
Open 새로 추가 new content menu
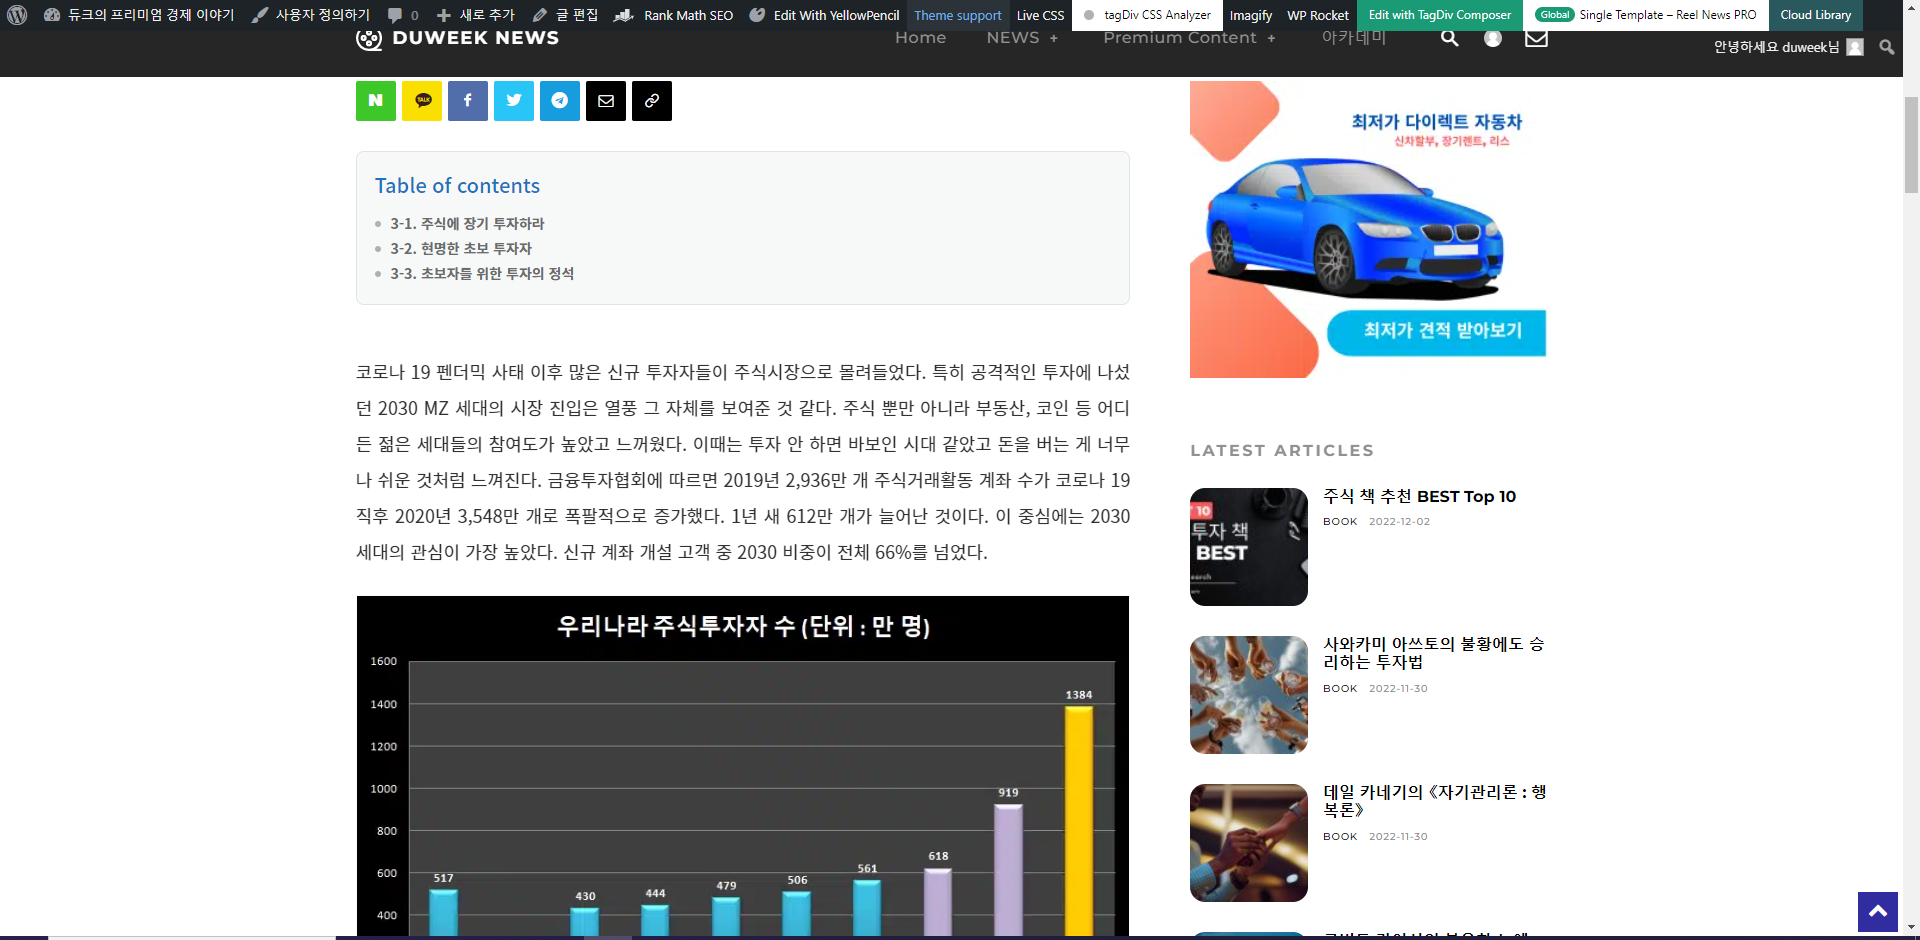click(476, 15)
